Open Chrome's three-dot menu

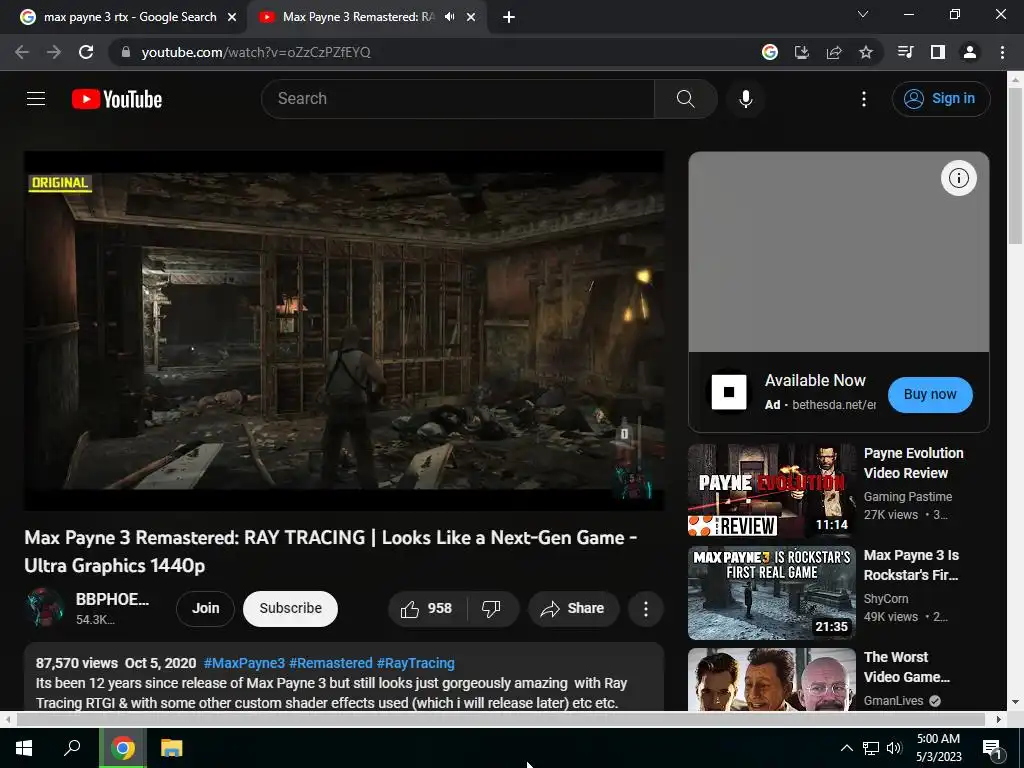tap(1002, 52)
